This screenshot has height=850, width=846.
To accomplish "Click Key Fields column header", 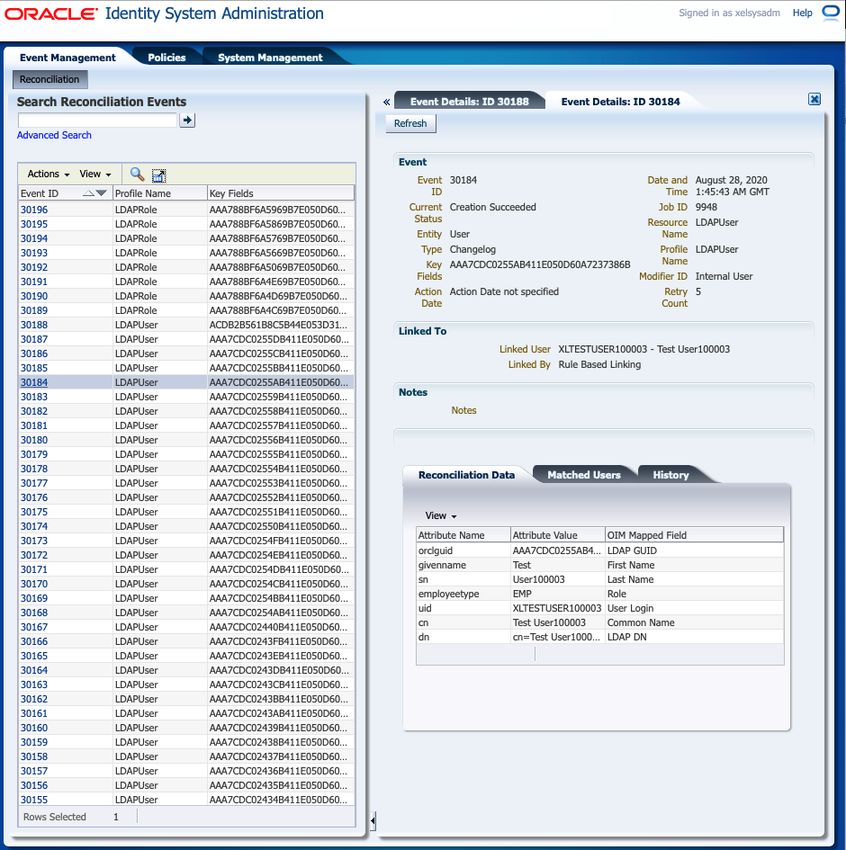I will (281, 194).
